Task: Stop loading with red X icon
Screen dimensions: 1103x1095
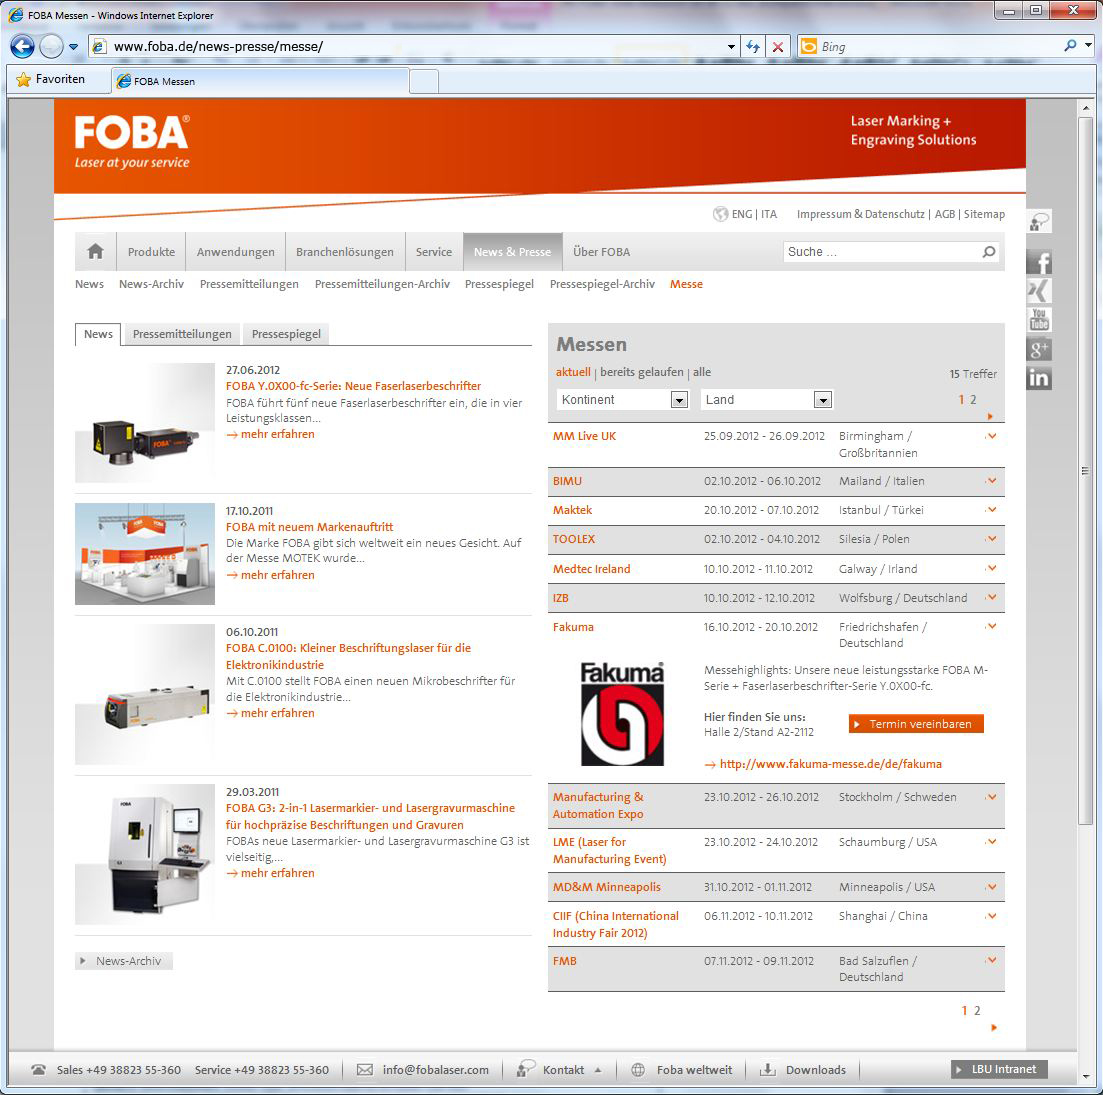Action: [777, 46]
